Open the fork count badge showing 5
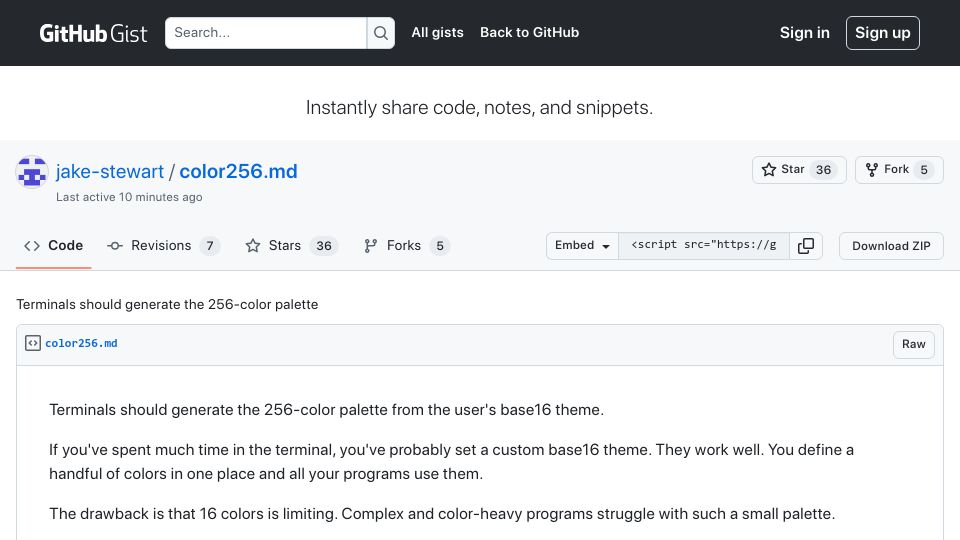This screenshot has height=540, width=960. coord(924,170)
